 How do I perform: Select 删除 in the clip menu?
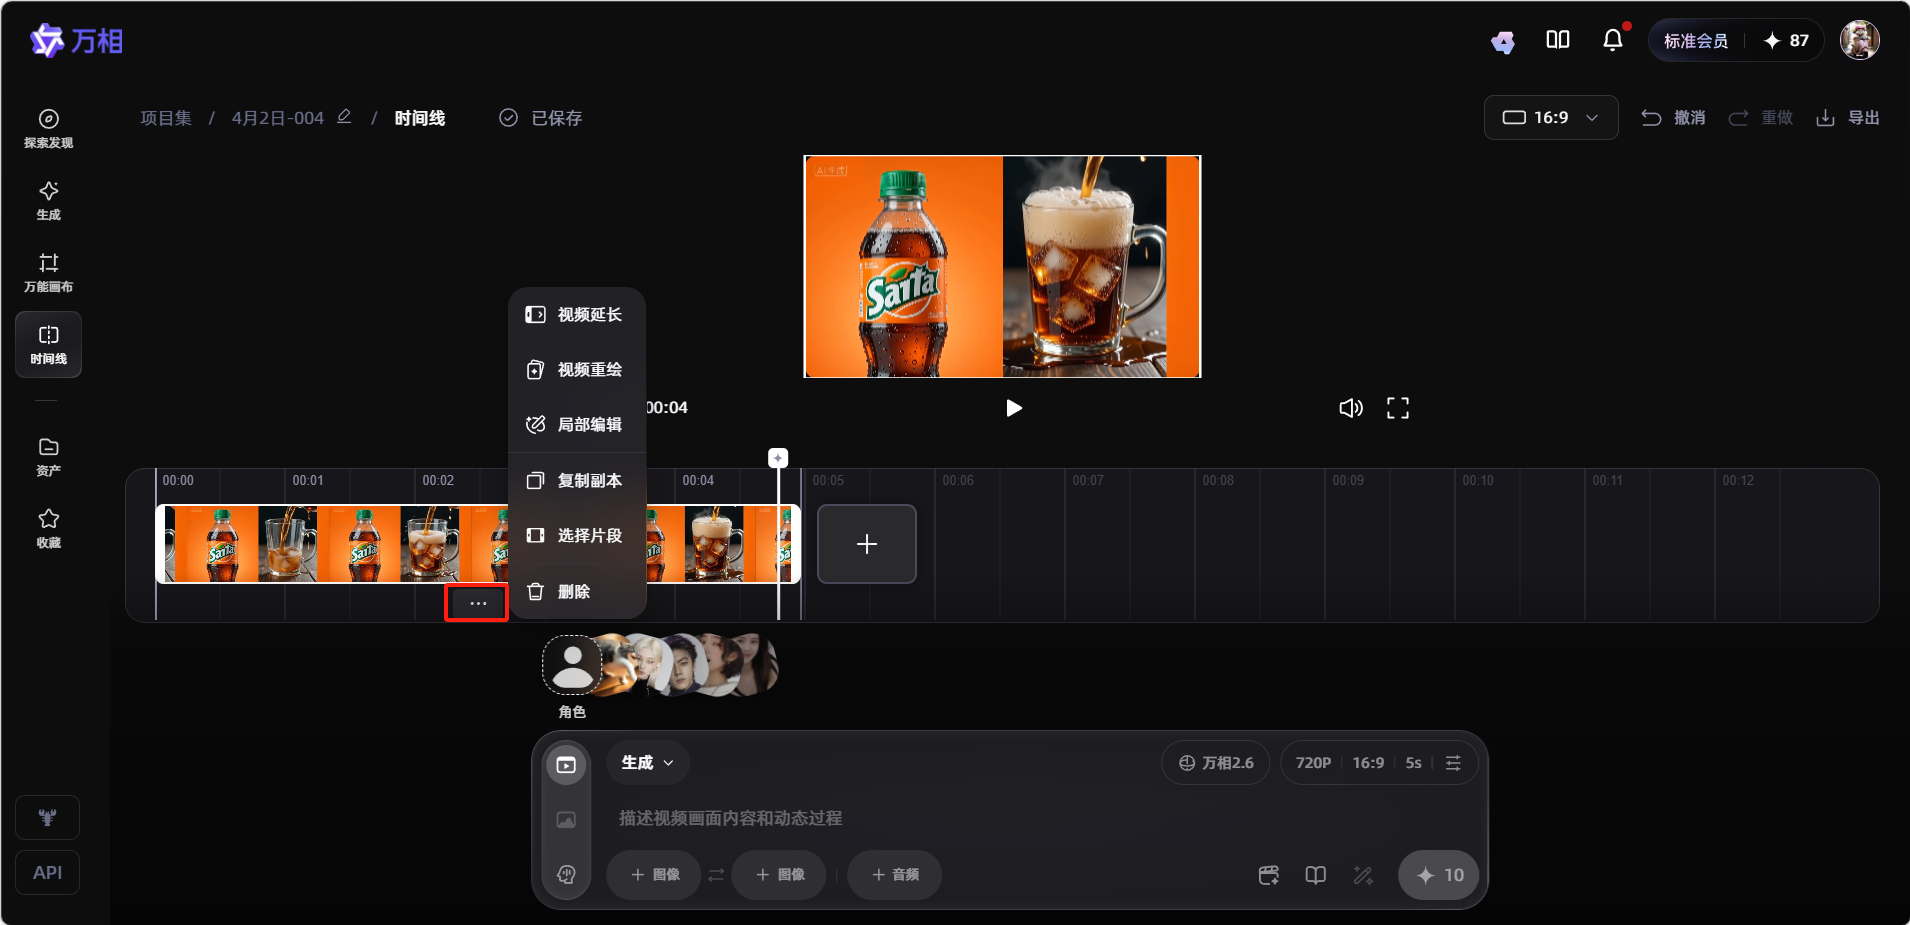coord(576,592)
